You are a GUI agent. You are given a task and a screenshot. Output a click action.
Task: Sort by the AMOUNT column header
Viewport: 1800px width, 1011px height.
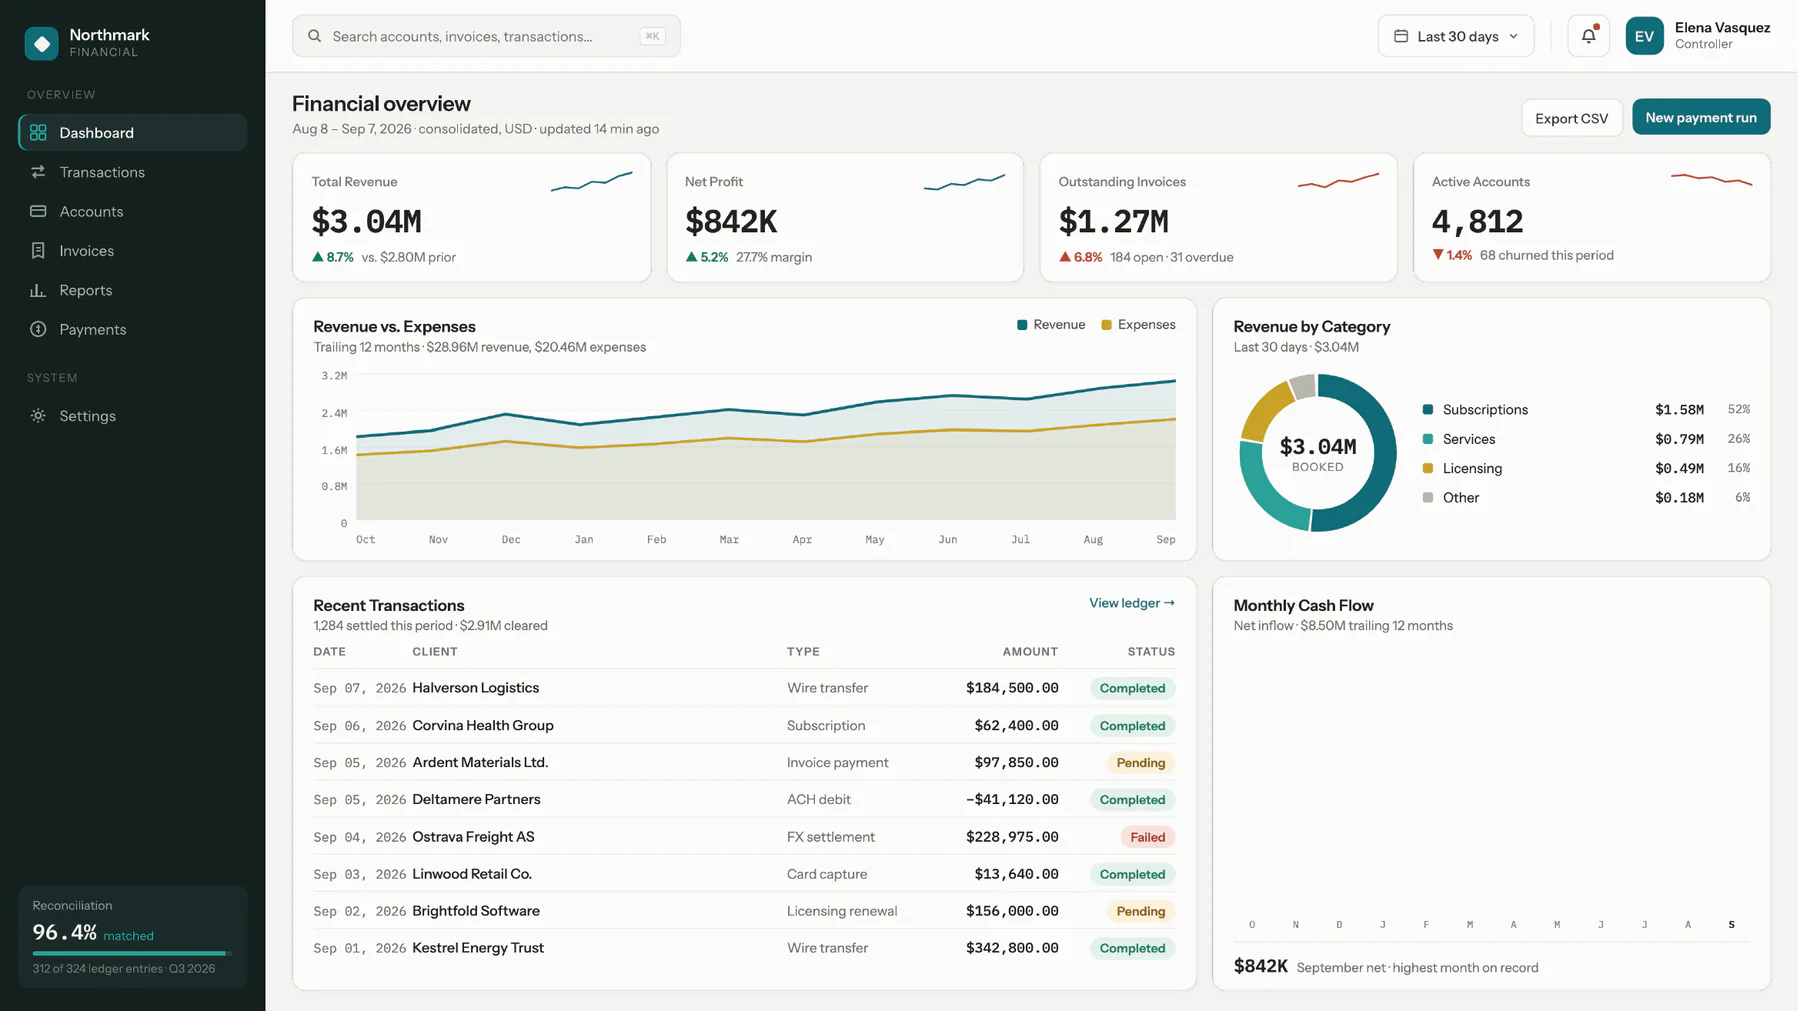click(x=1030, y=651)
